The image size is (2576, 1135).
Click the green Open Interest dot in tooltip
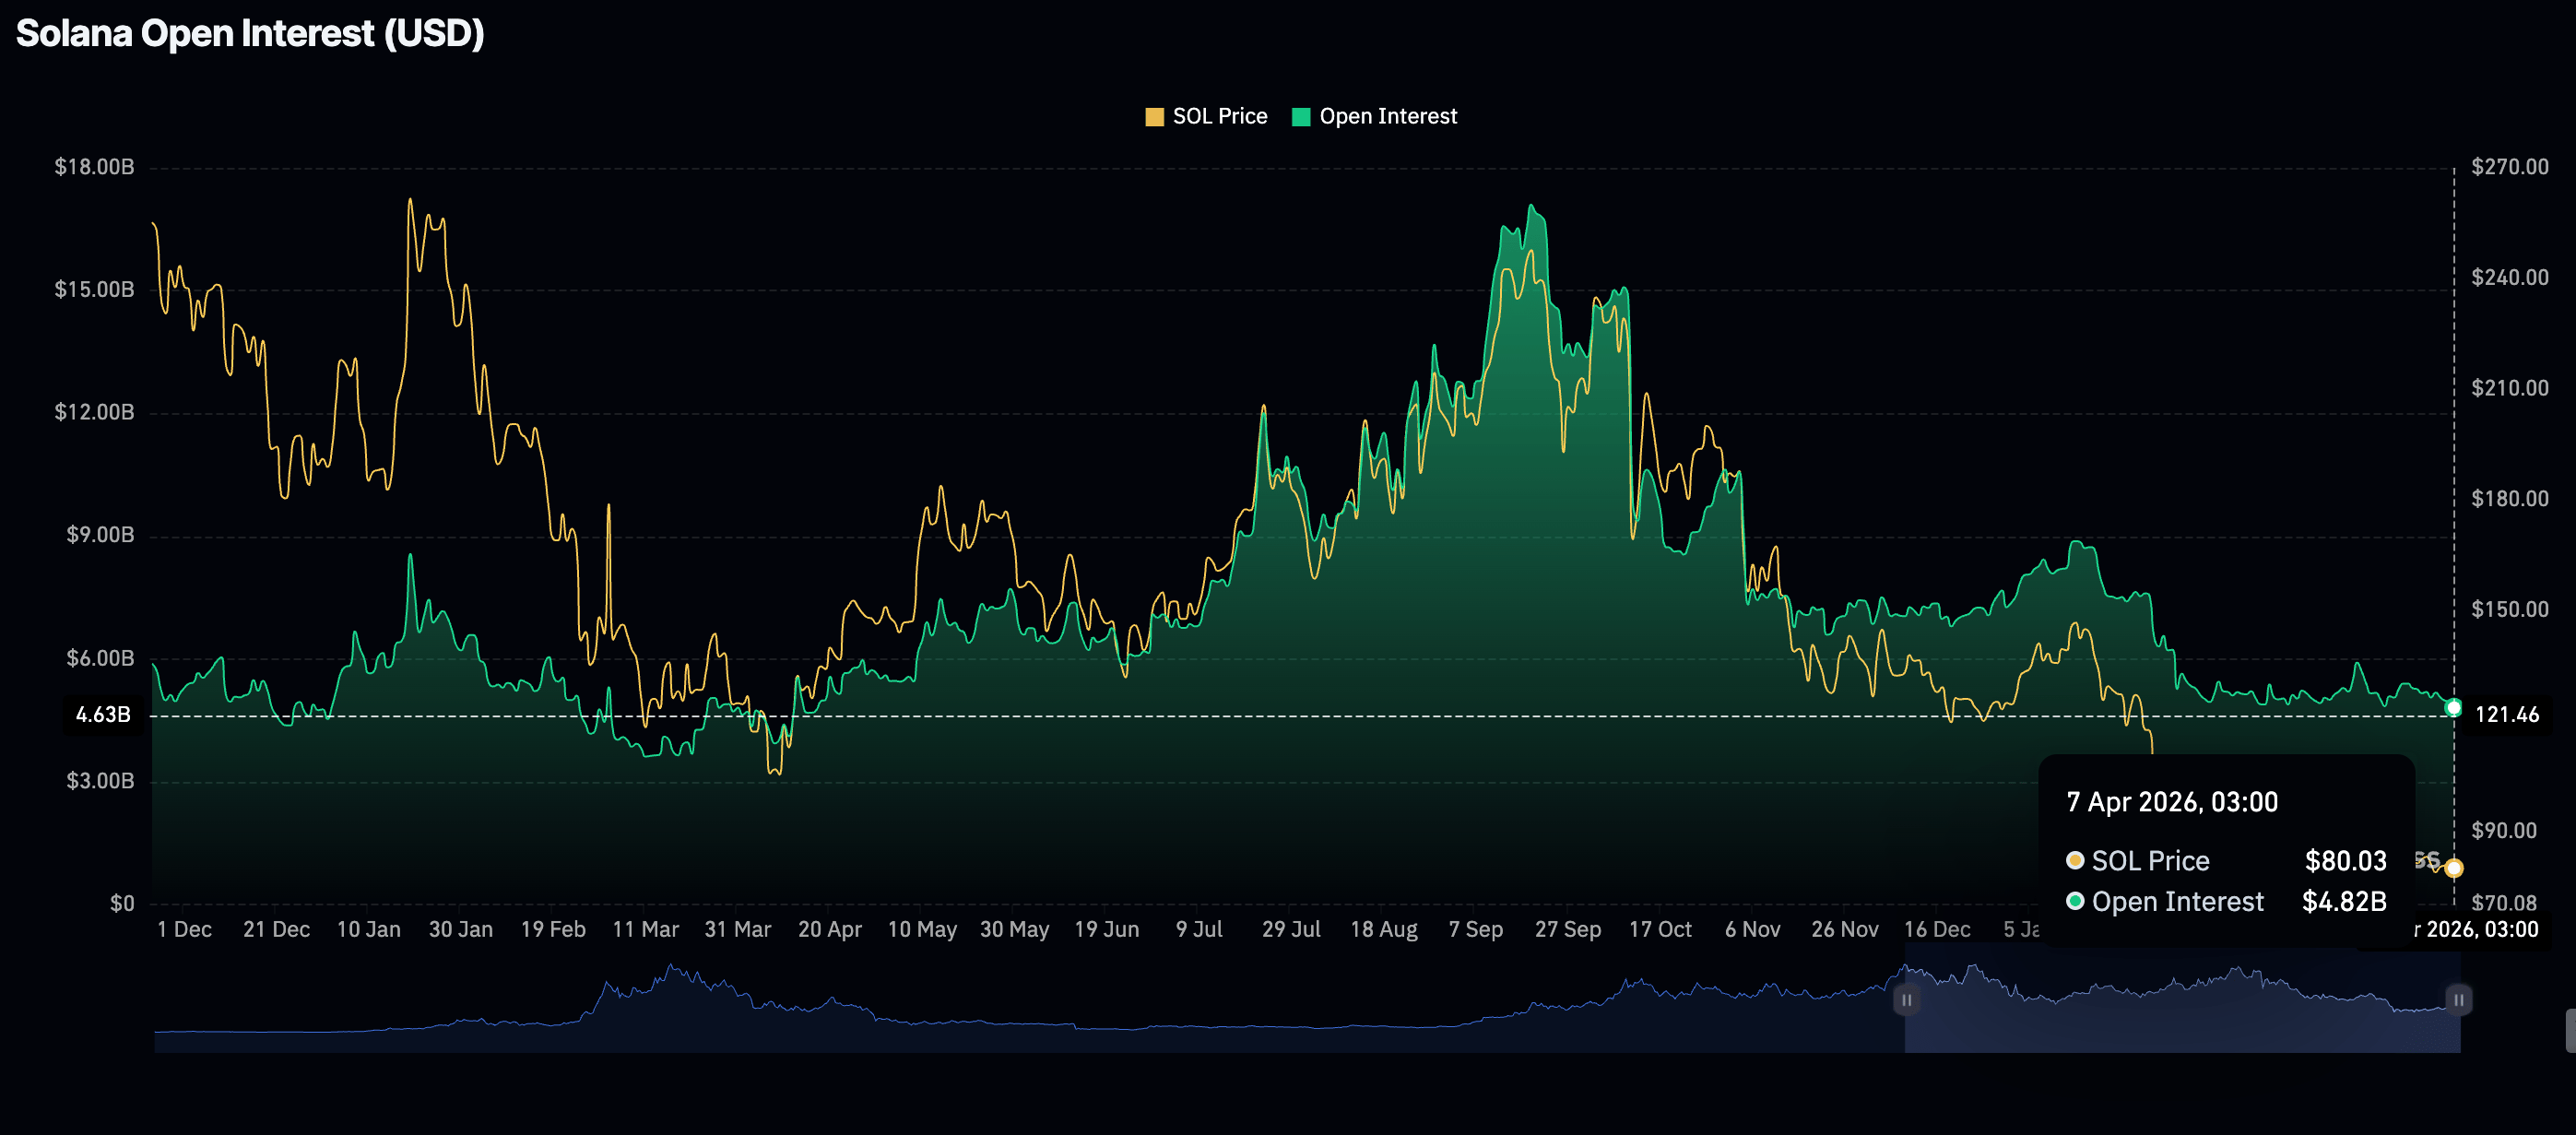pos(2075,901)
